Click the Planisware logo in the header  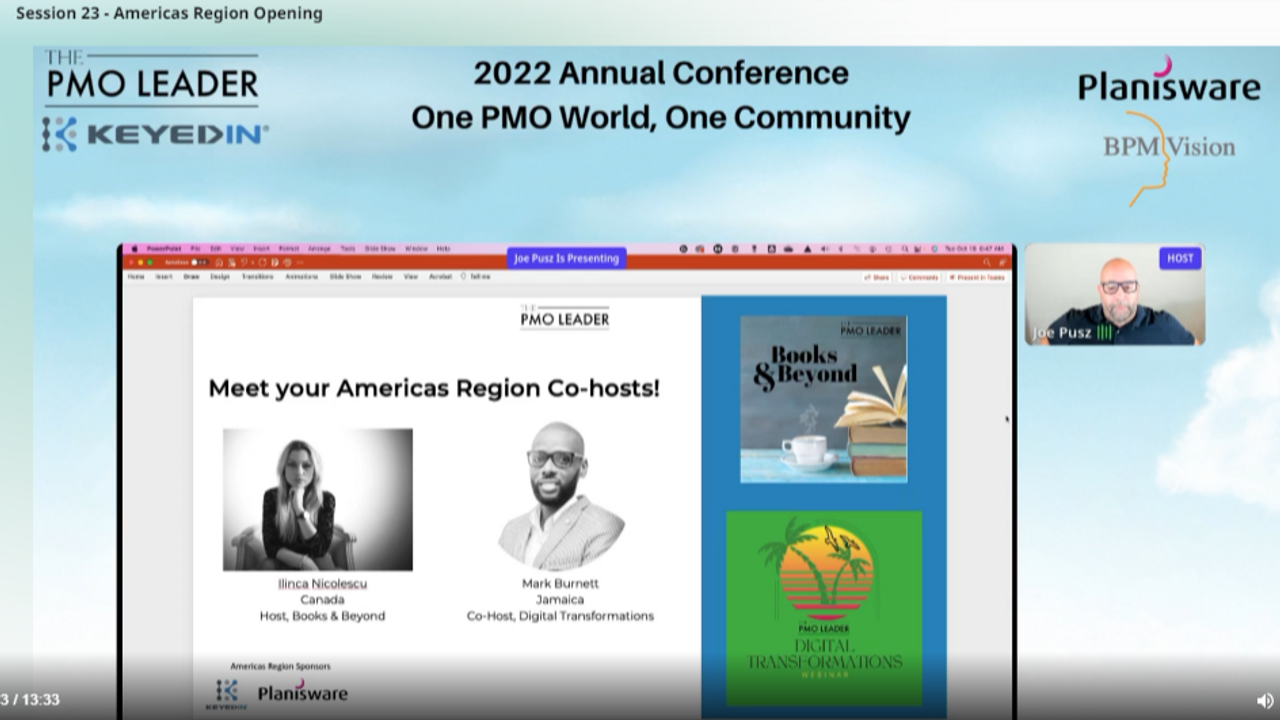[x=1169, y=80]
